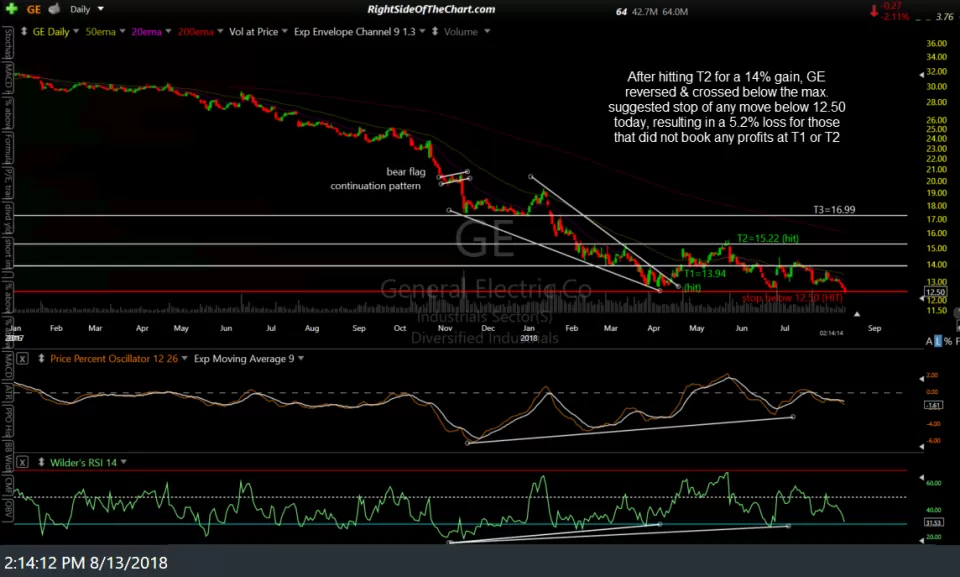This screenshot has height=577, width=960.
Task: Select the Stochastic vertical side tab
Action: click(9, 42)
